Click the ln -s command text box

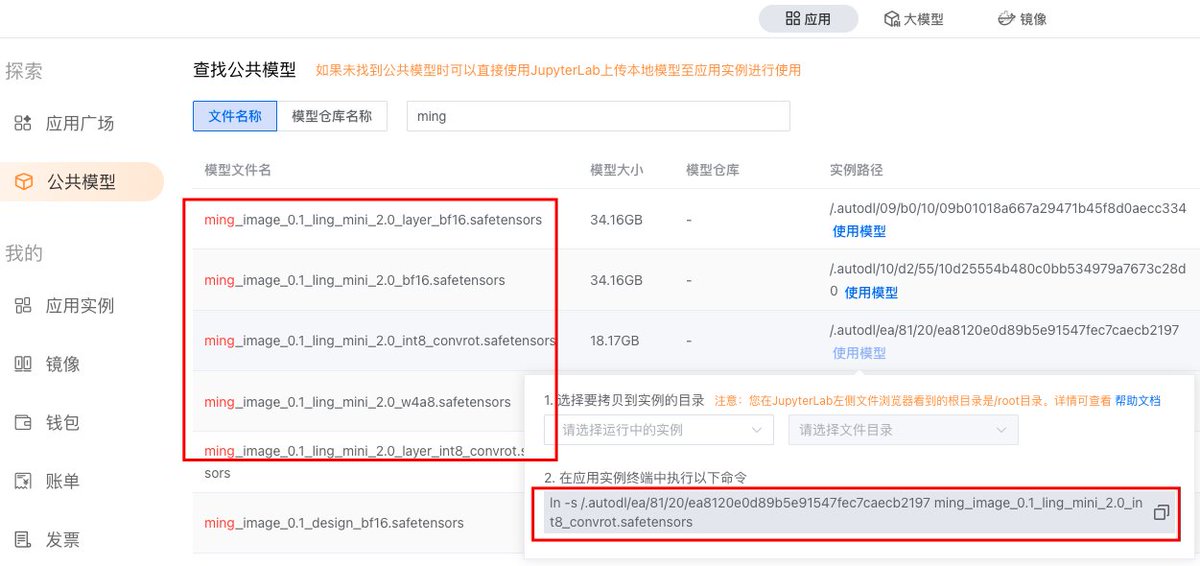pos(858,513)
